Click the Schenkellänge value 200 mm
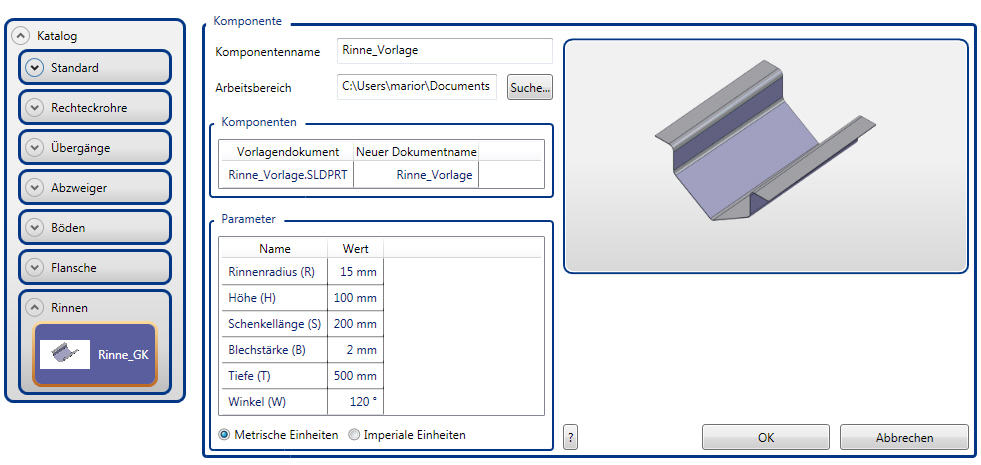This screenshot has height=465, width=981. click(355, 324)
